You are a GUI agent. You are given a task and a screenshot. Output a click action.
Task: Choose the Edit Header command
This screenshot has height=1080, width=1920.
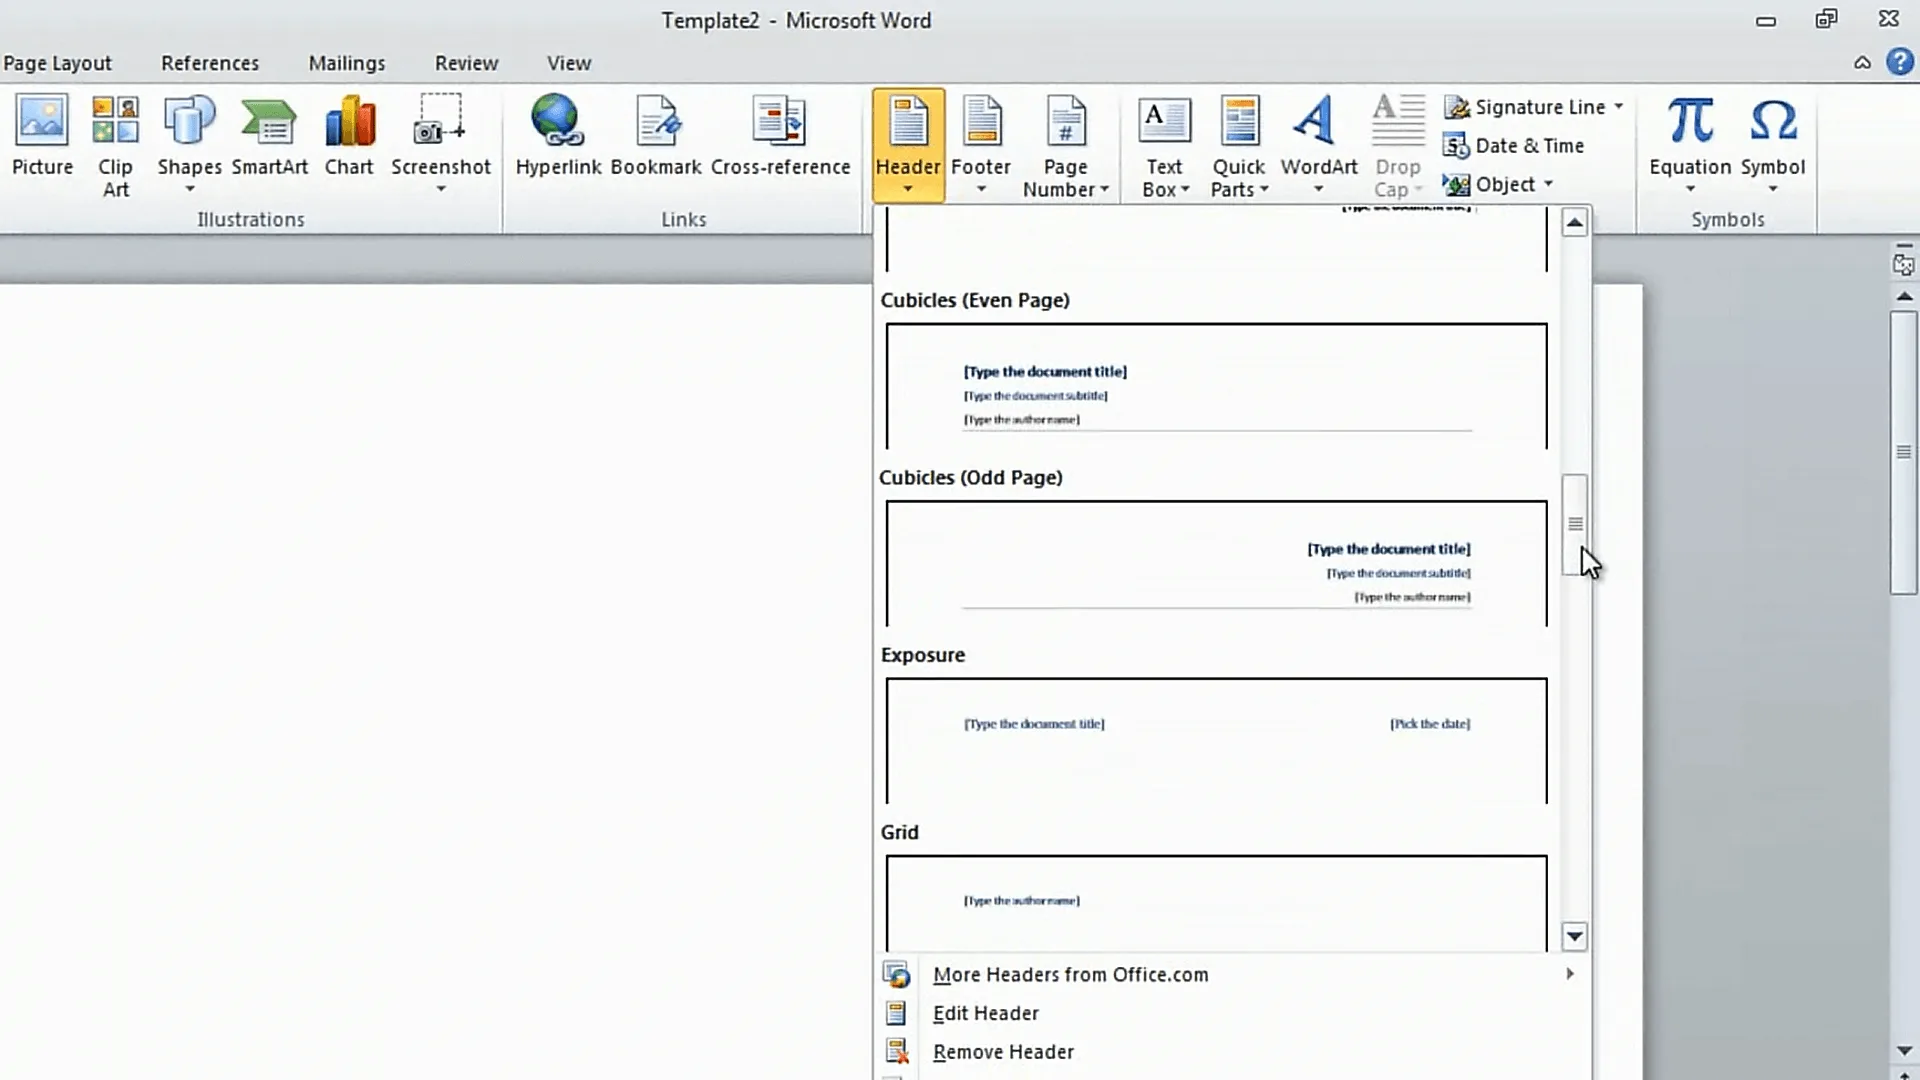tap(985, 1013)
